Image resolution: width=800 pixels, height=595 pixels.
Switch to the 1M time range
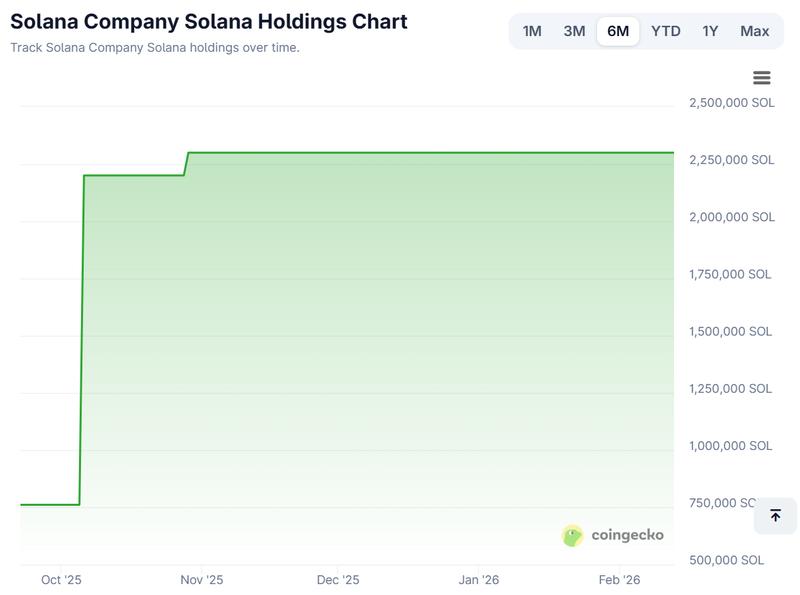(530, 31)
